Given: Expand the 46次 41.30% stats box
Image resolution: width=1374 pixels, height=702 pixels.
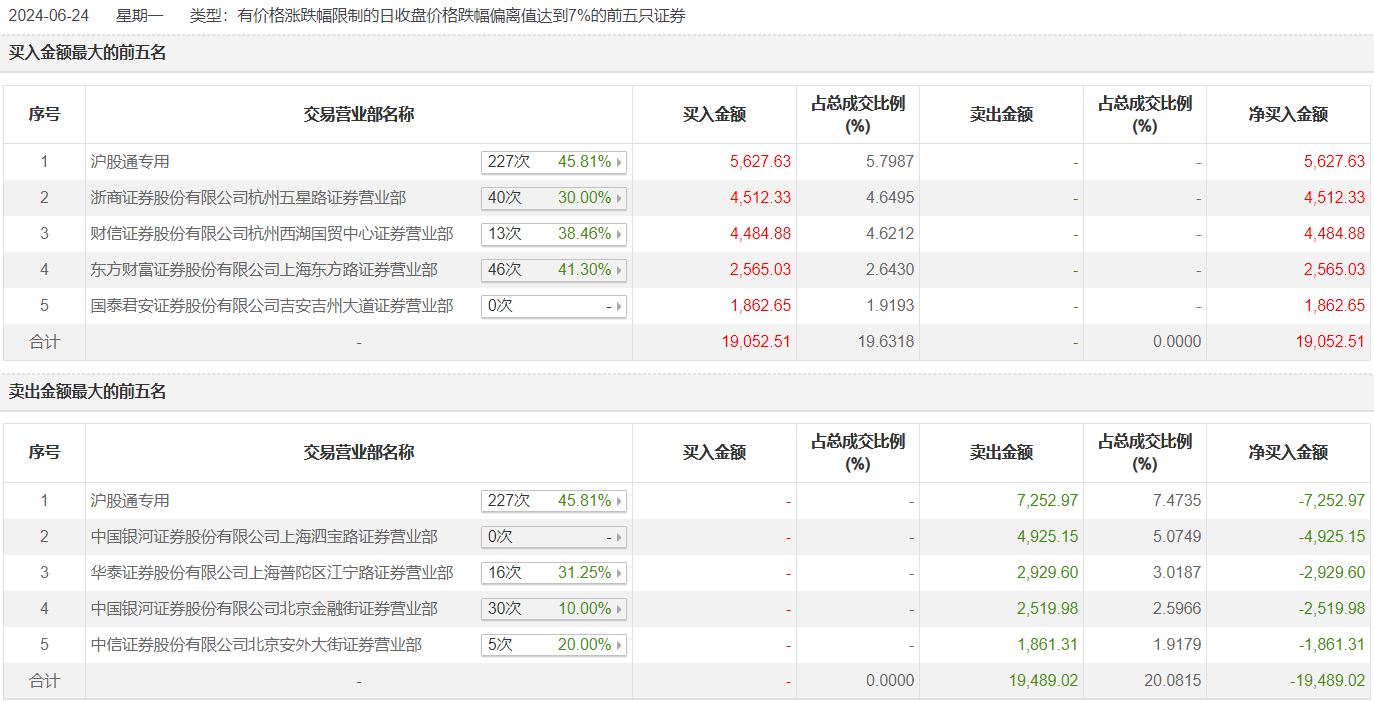Looking at the screenshot, I should pos(554,270).
